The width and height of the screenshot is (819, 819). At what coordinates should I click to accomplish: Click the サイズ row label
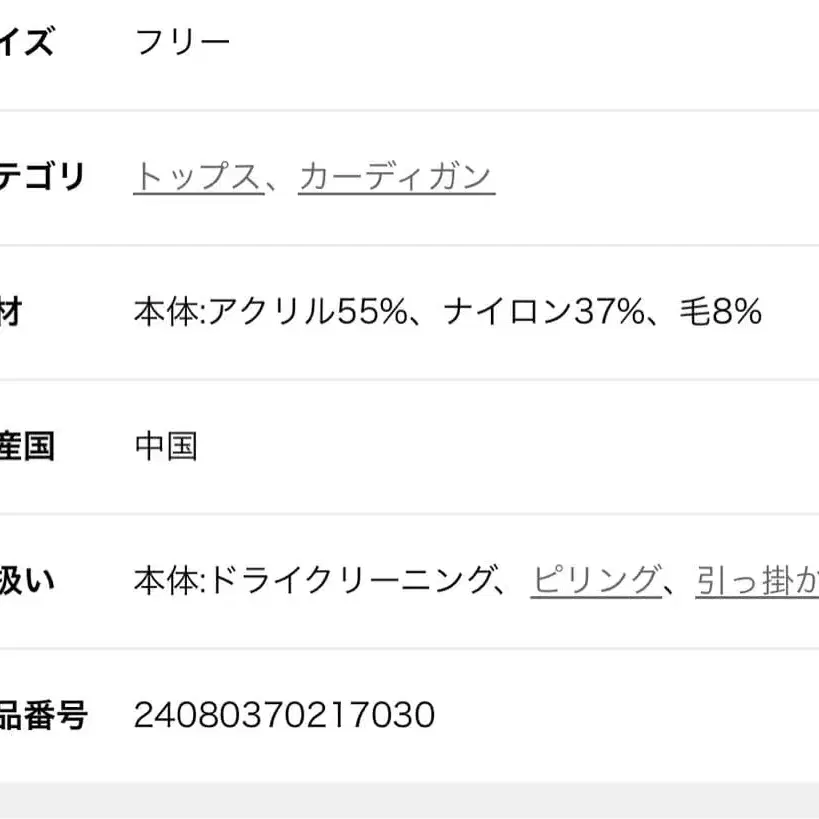pos(26,42)
